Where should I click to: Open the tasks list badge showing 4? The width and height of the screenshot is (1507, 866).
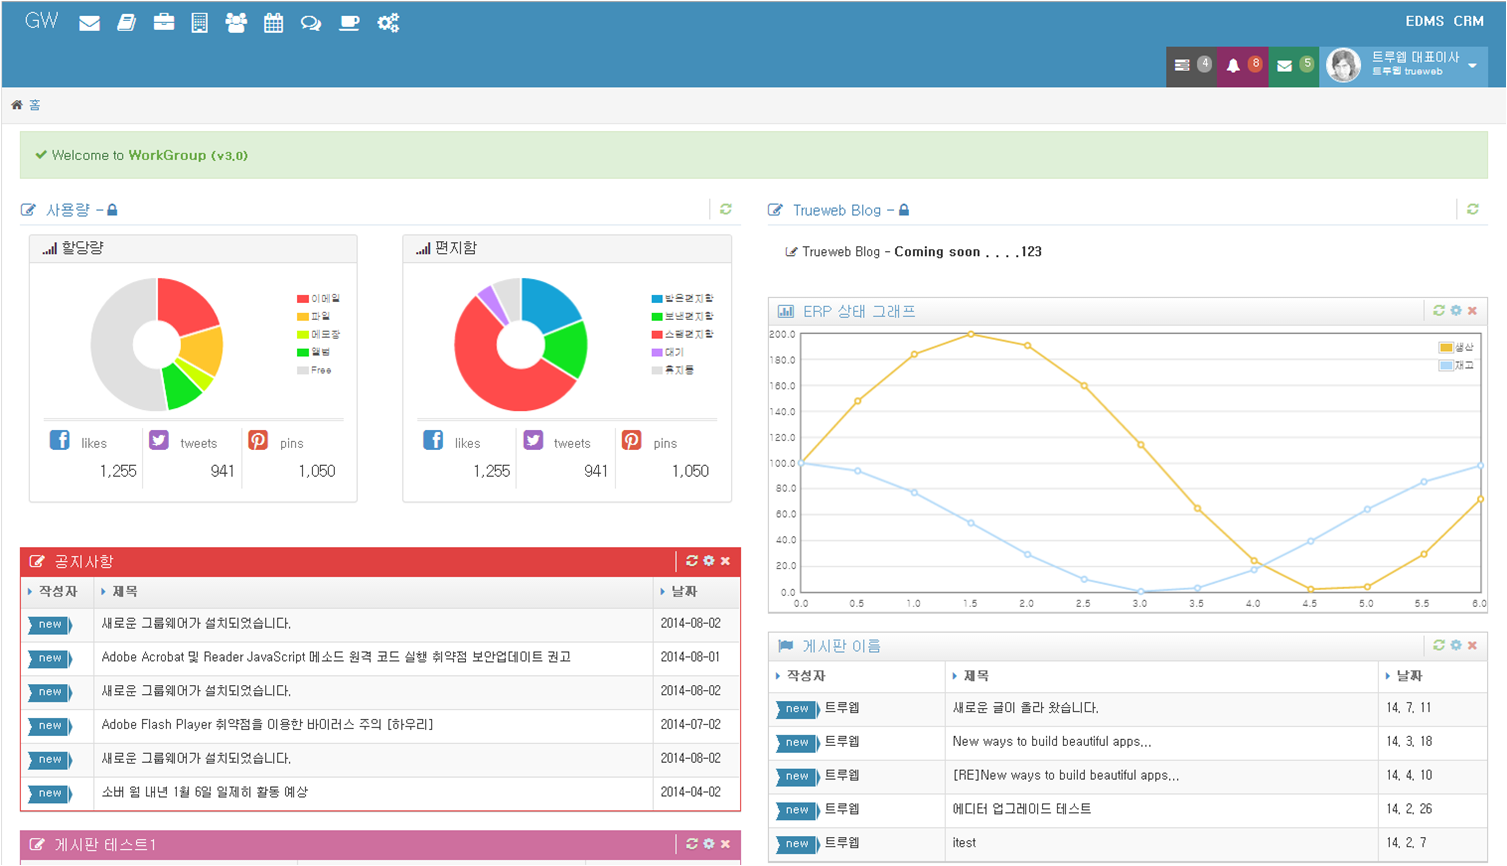1191,66
